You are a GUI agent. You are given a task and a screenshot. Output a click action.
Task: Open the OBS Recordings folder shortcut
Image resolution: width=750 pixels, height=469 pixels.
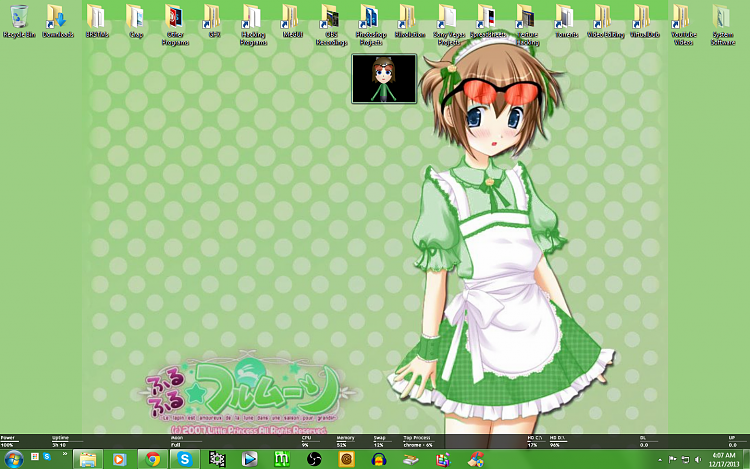coord(331,25)
